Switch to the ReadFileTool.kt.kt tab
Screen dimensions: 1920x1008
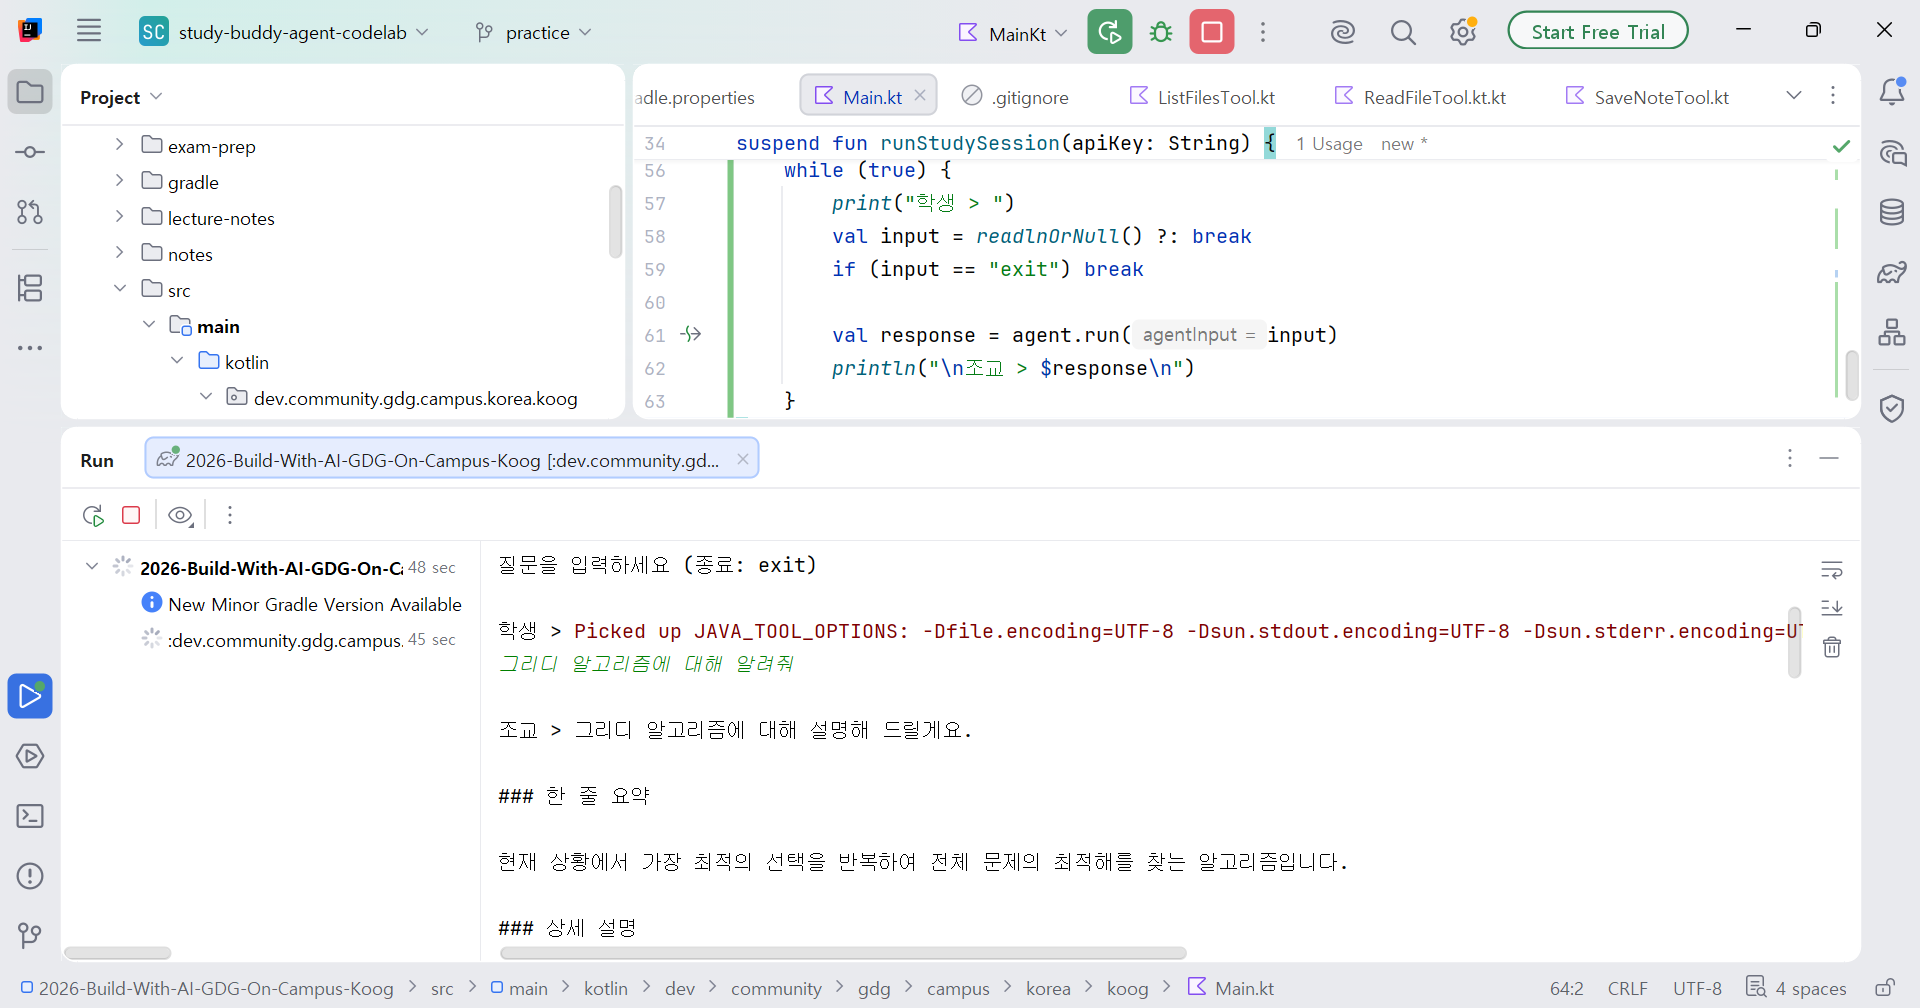click(1420, 97)
